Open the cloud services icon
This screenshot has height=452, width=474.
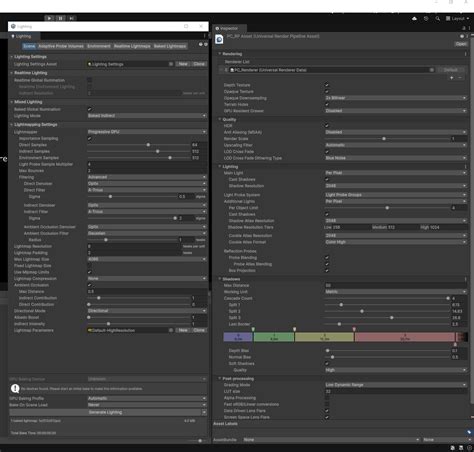pos(414,19)
